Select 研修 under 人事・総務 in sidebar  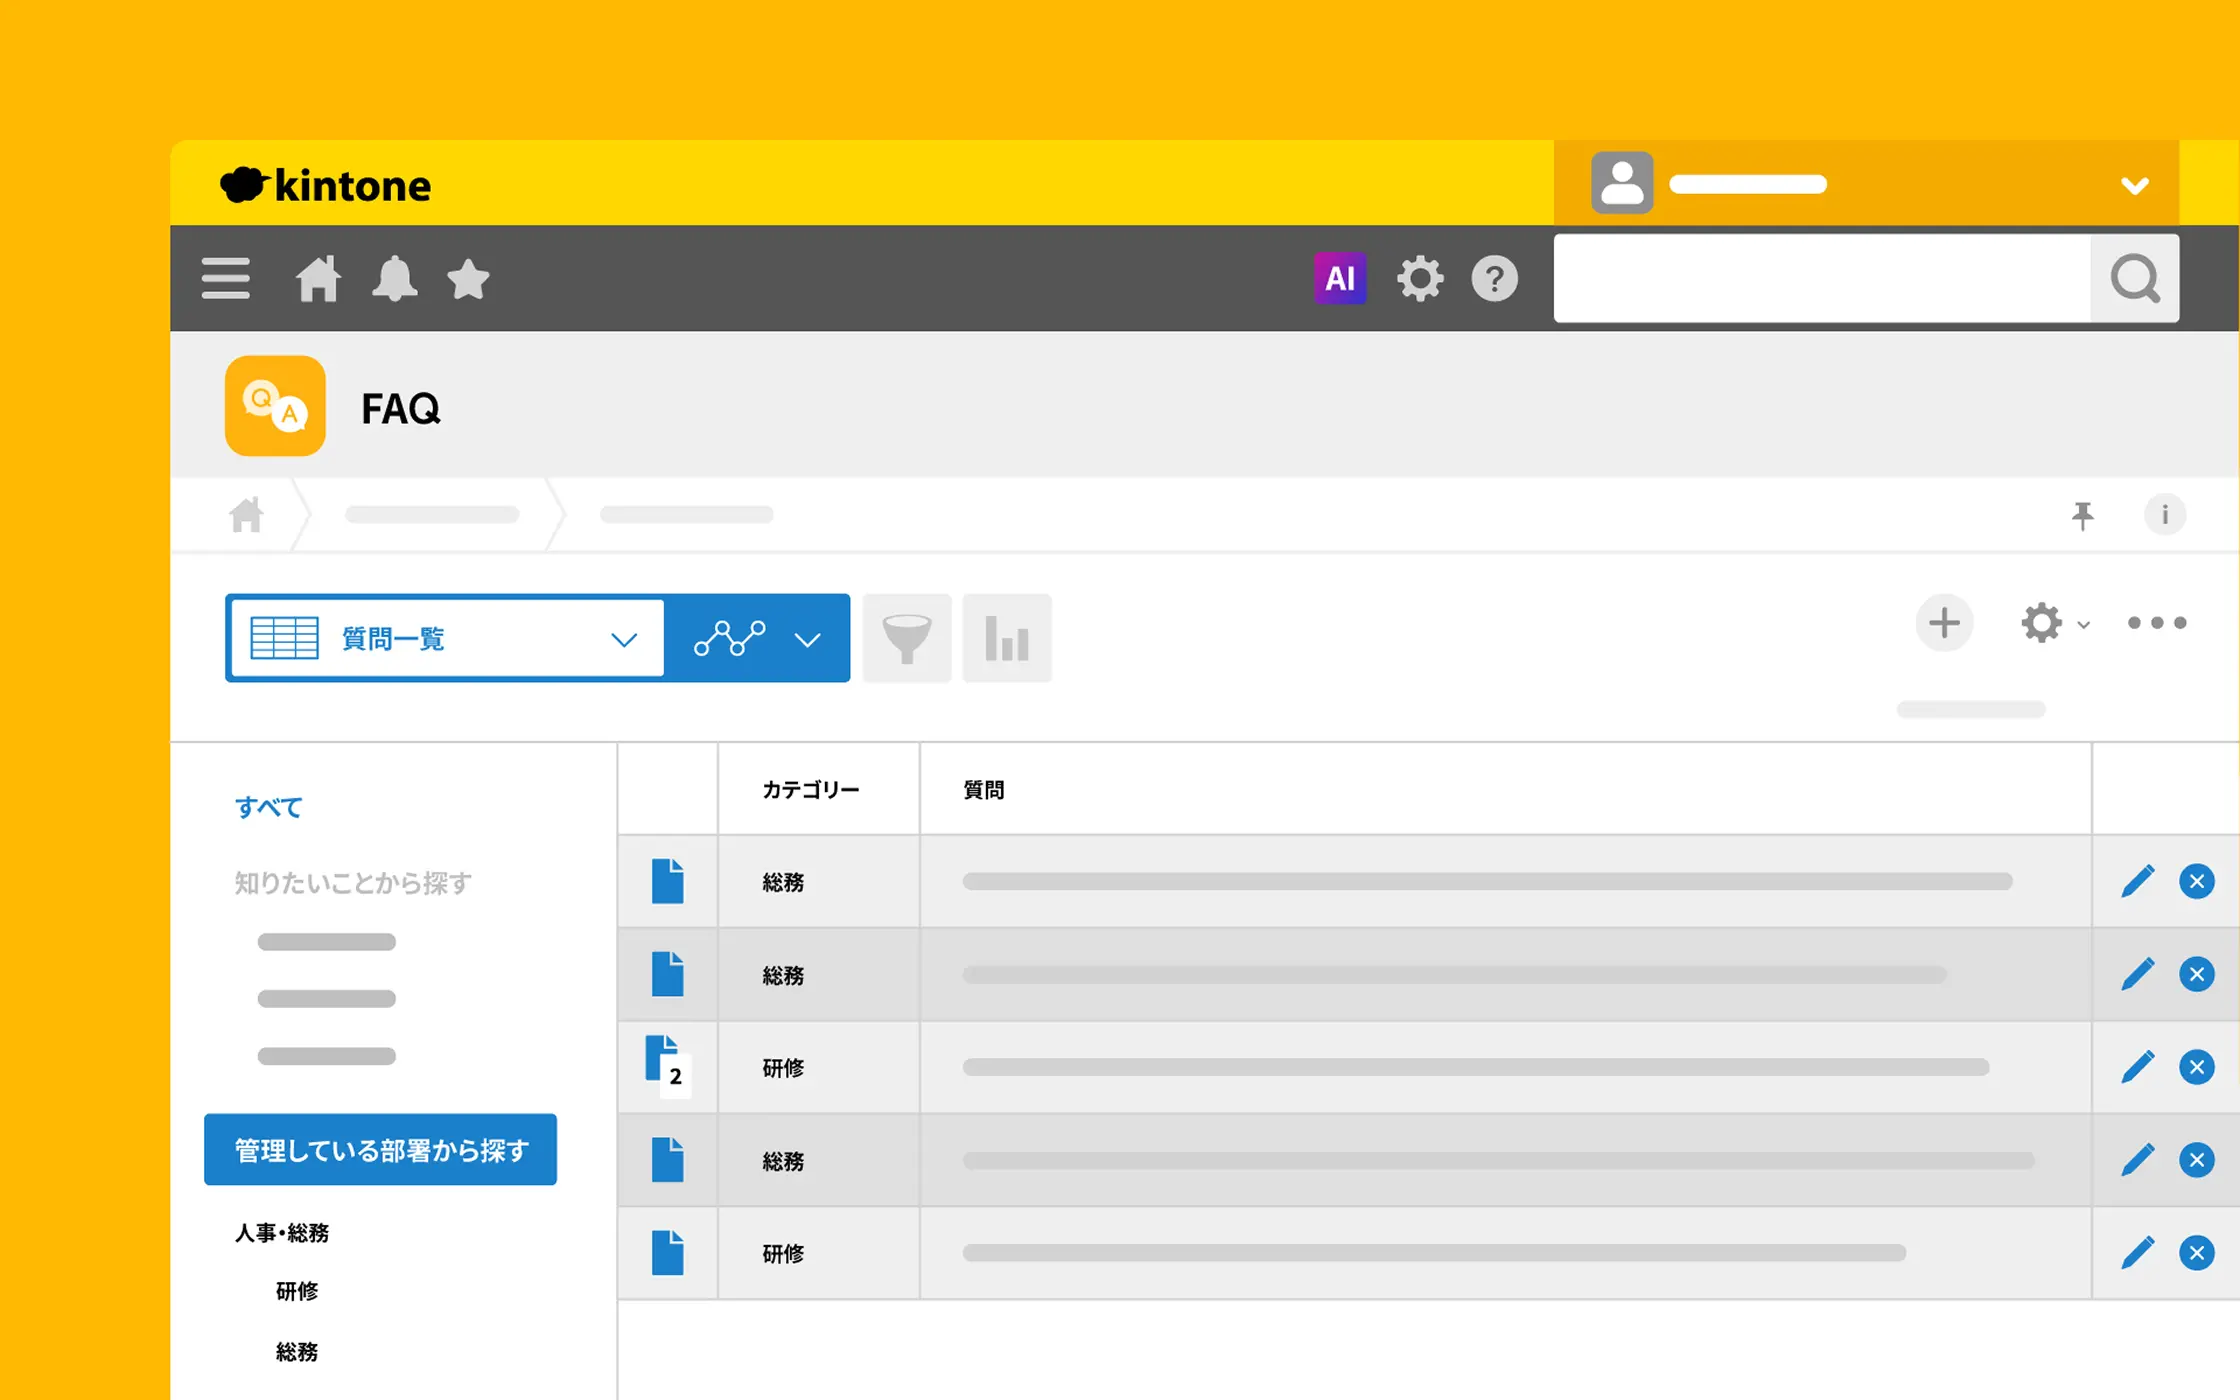click(x=297, y=1291)
